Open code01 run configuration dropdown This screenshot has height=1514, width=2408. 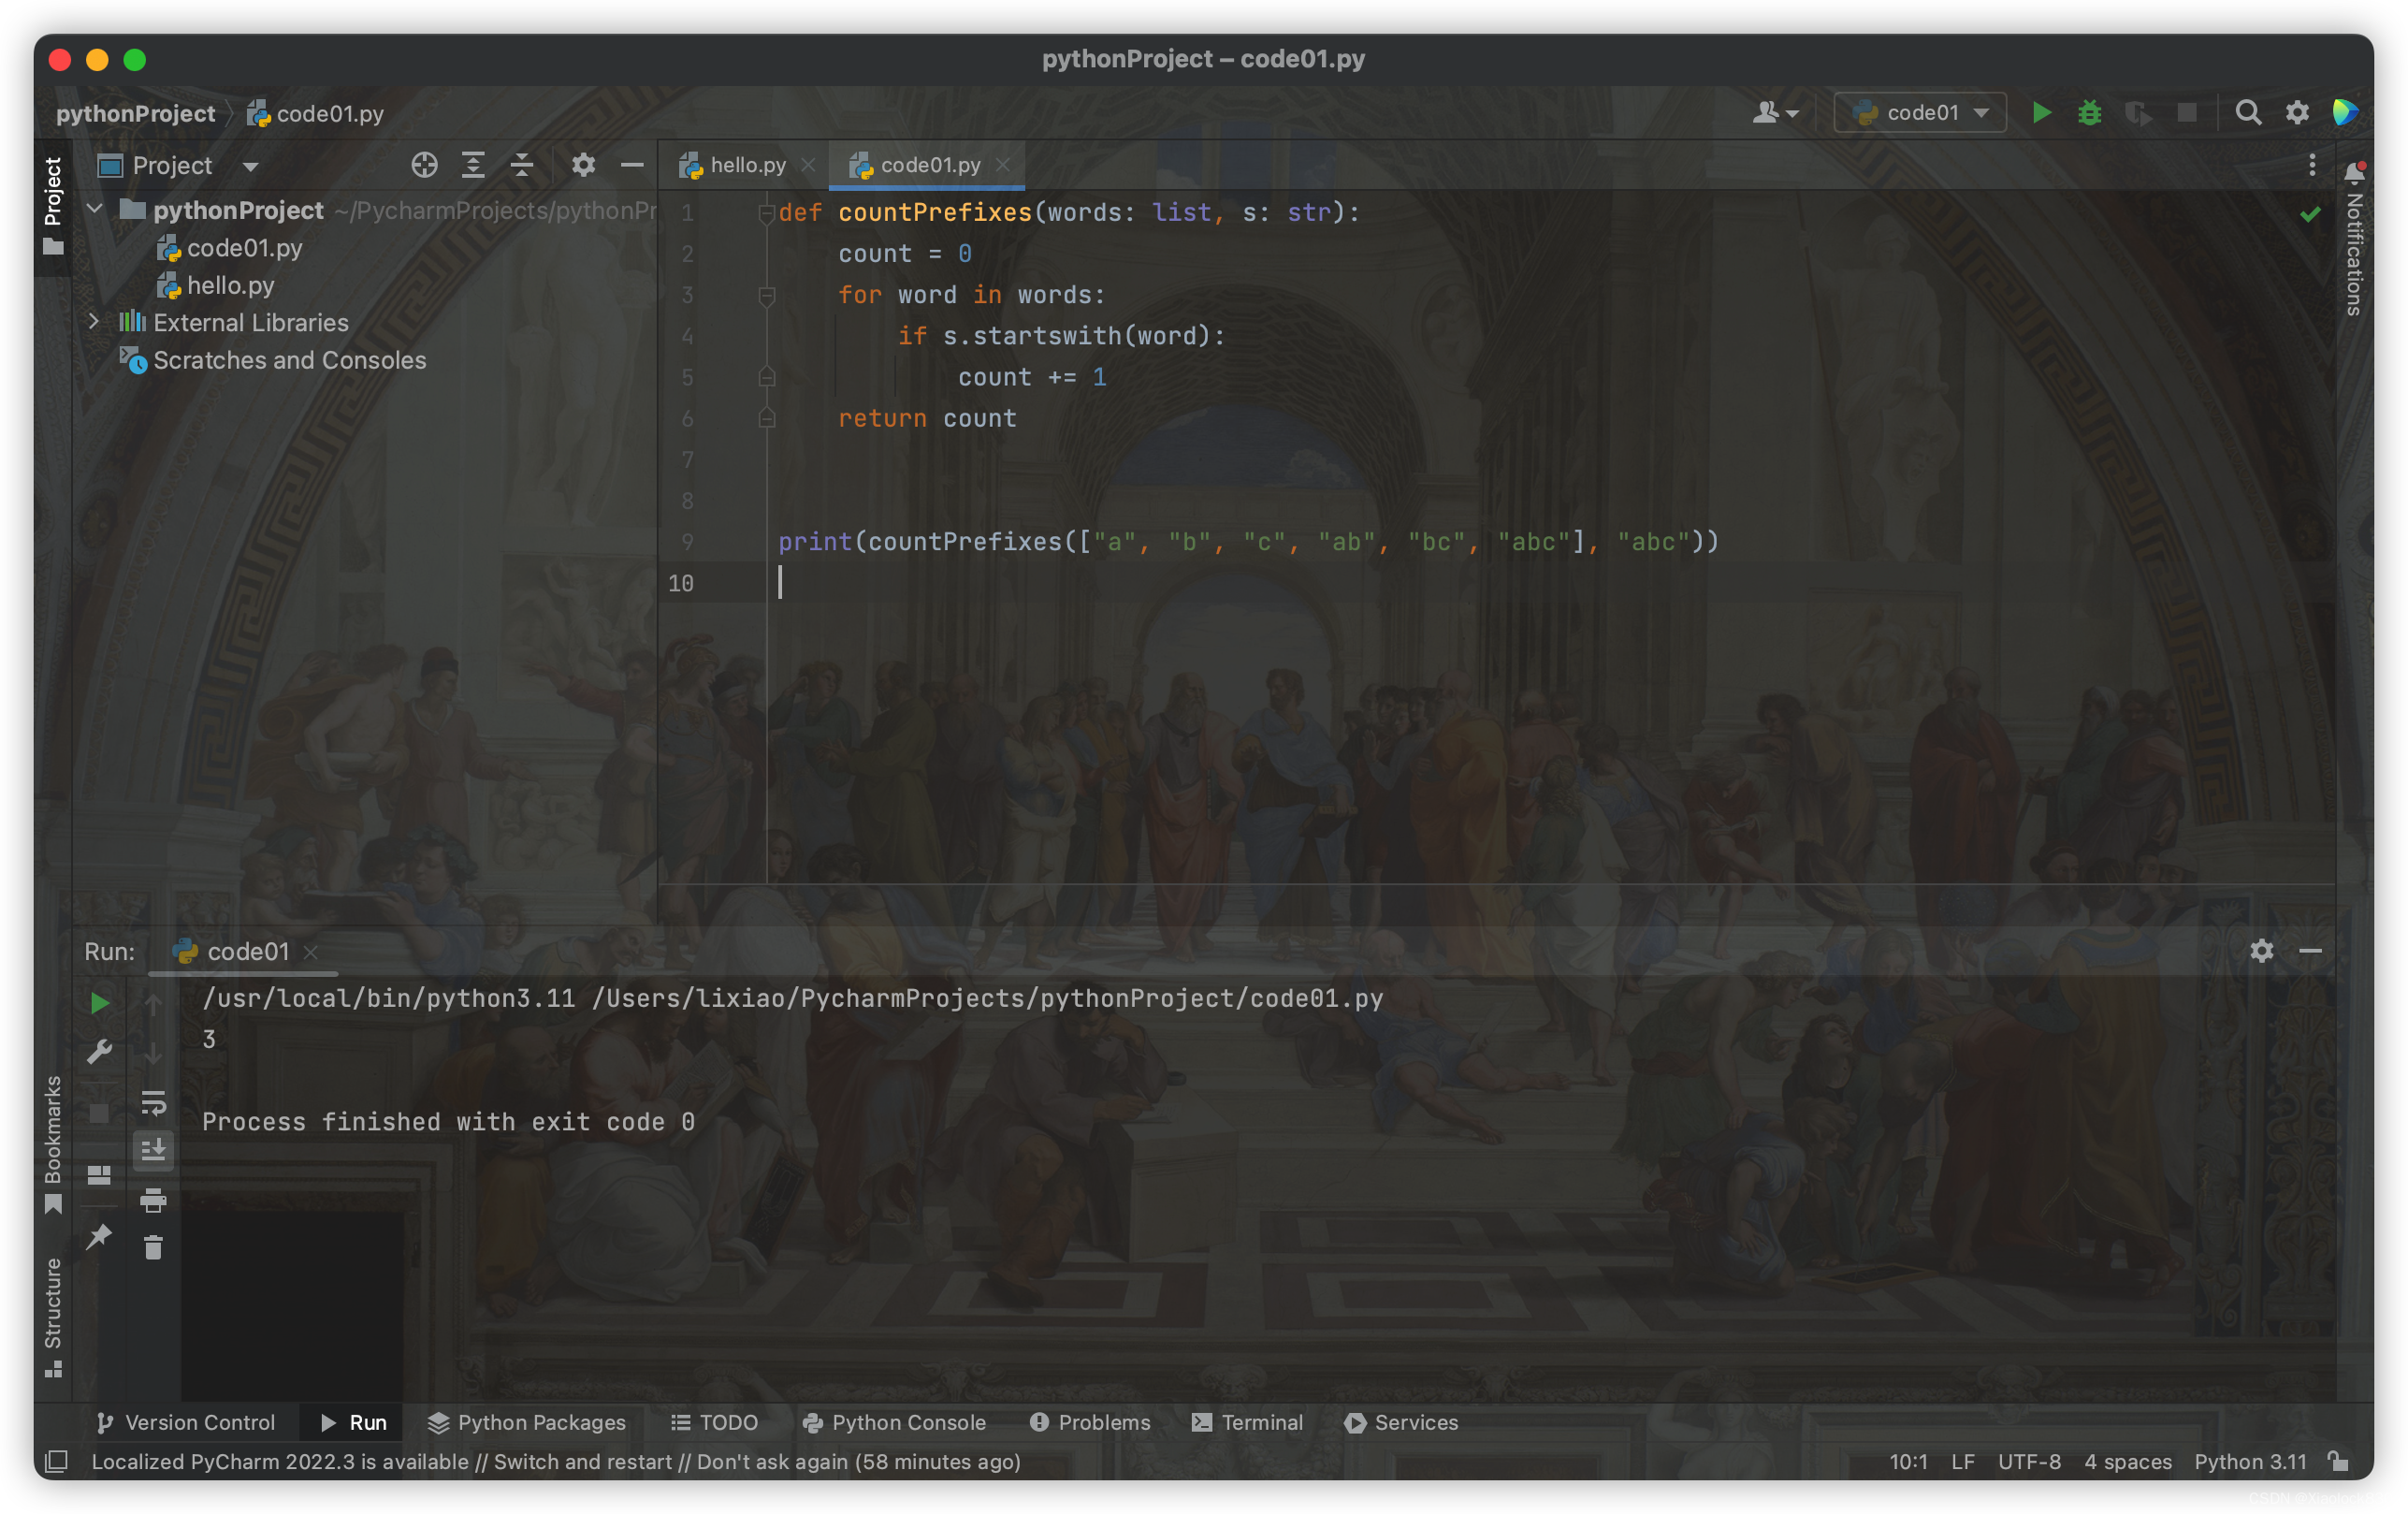click(x=1919, y=112)
